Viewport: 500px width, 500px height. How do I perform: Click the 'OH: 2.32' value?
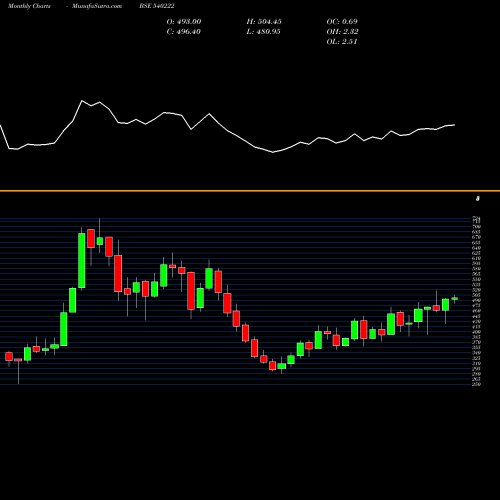click(342, 32)
